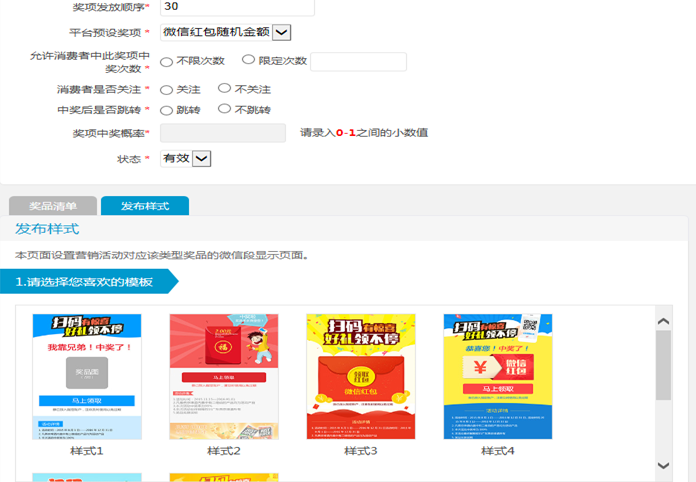
Task: Click the 样式3 caption text
Action: (x=360, y=451)
